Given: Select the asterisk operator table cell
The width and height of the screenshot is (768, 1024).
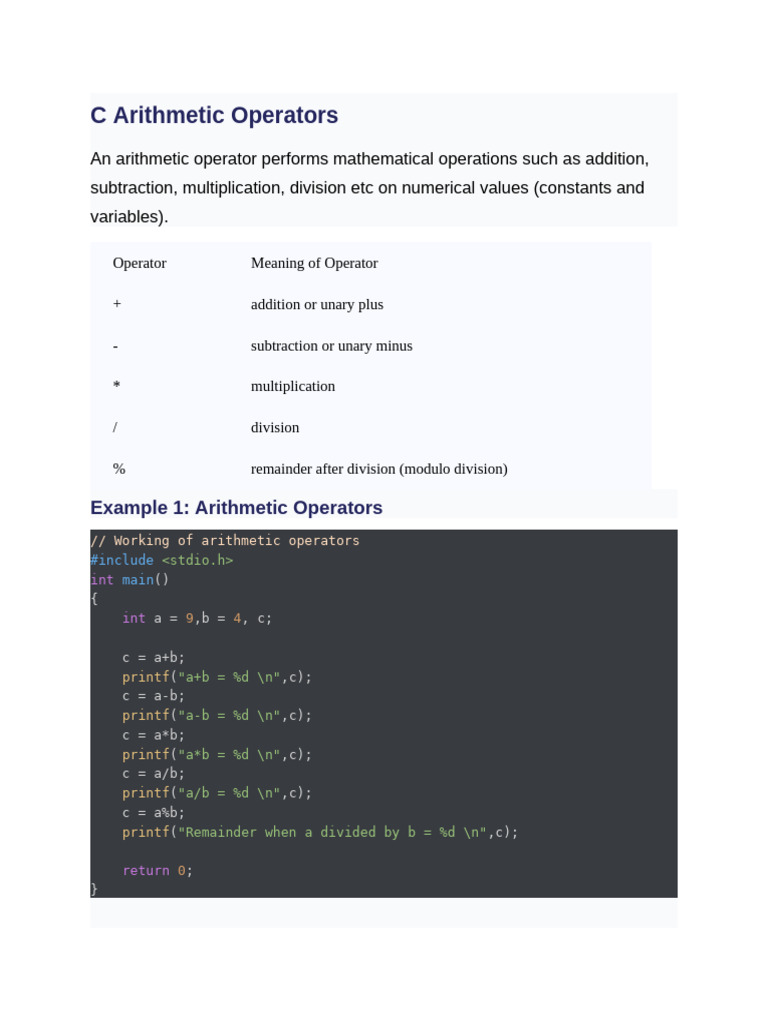Looking at the screenshot, I should [x=117, y=386].
